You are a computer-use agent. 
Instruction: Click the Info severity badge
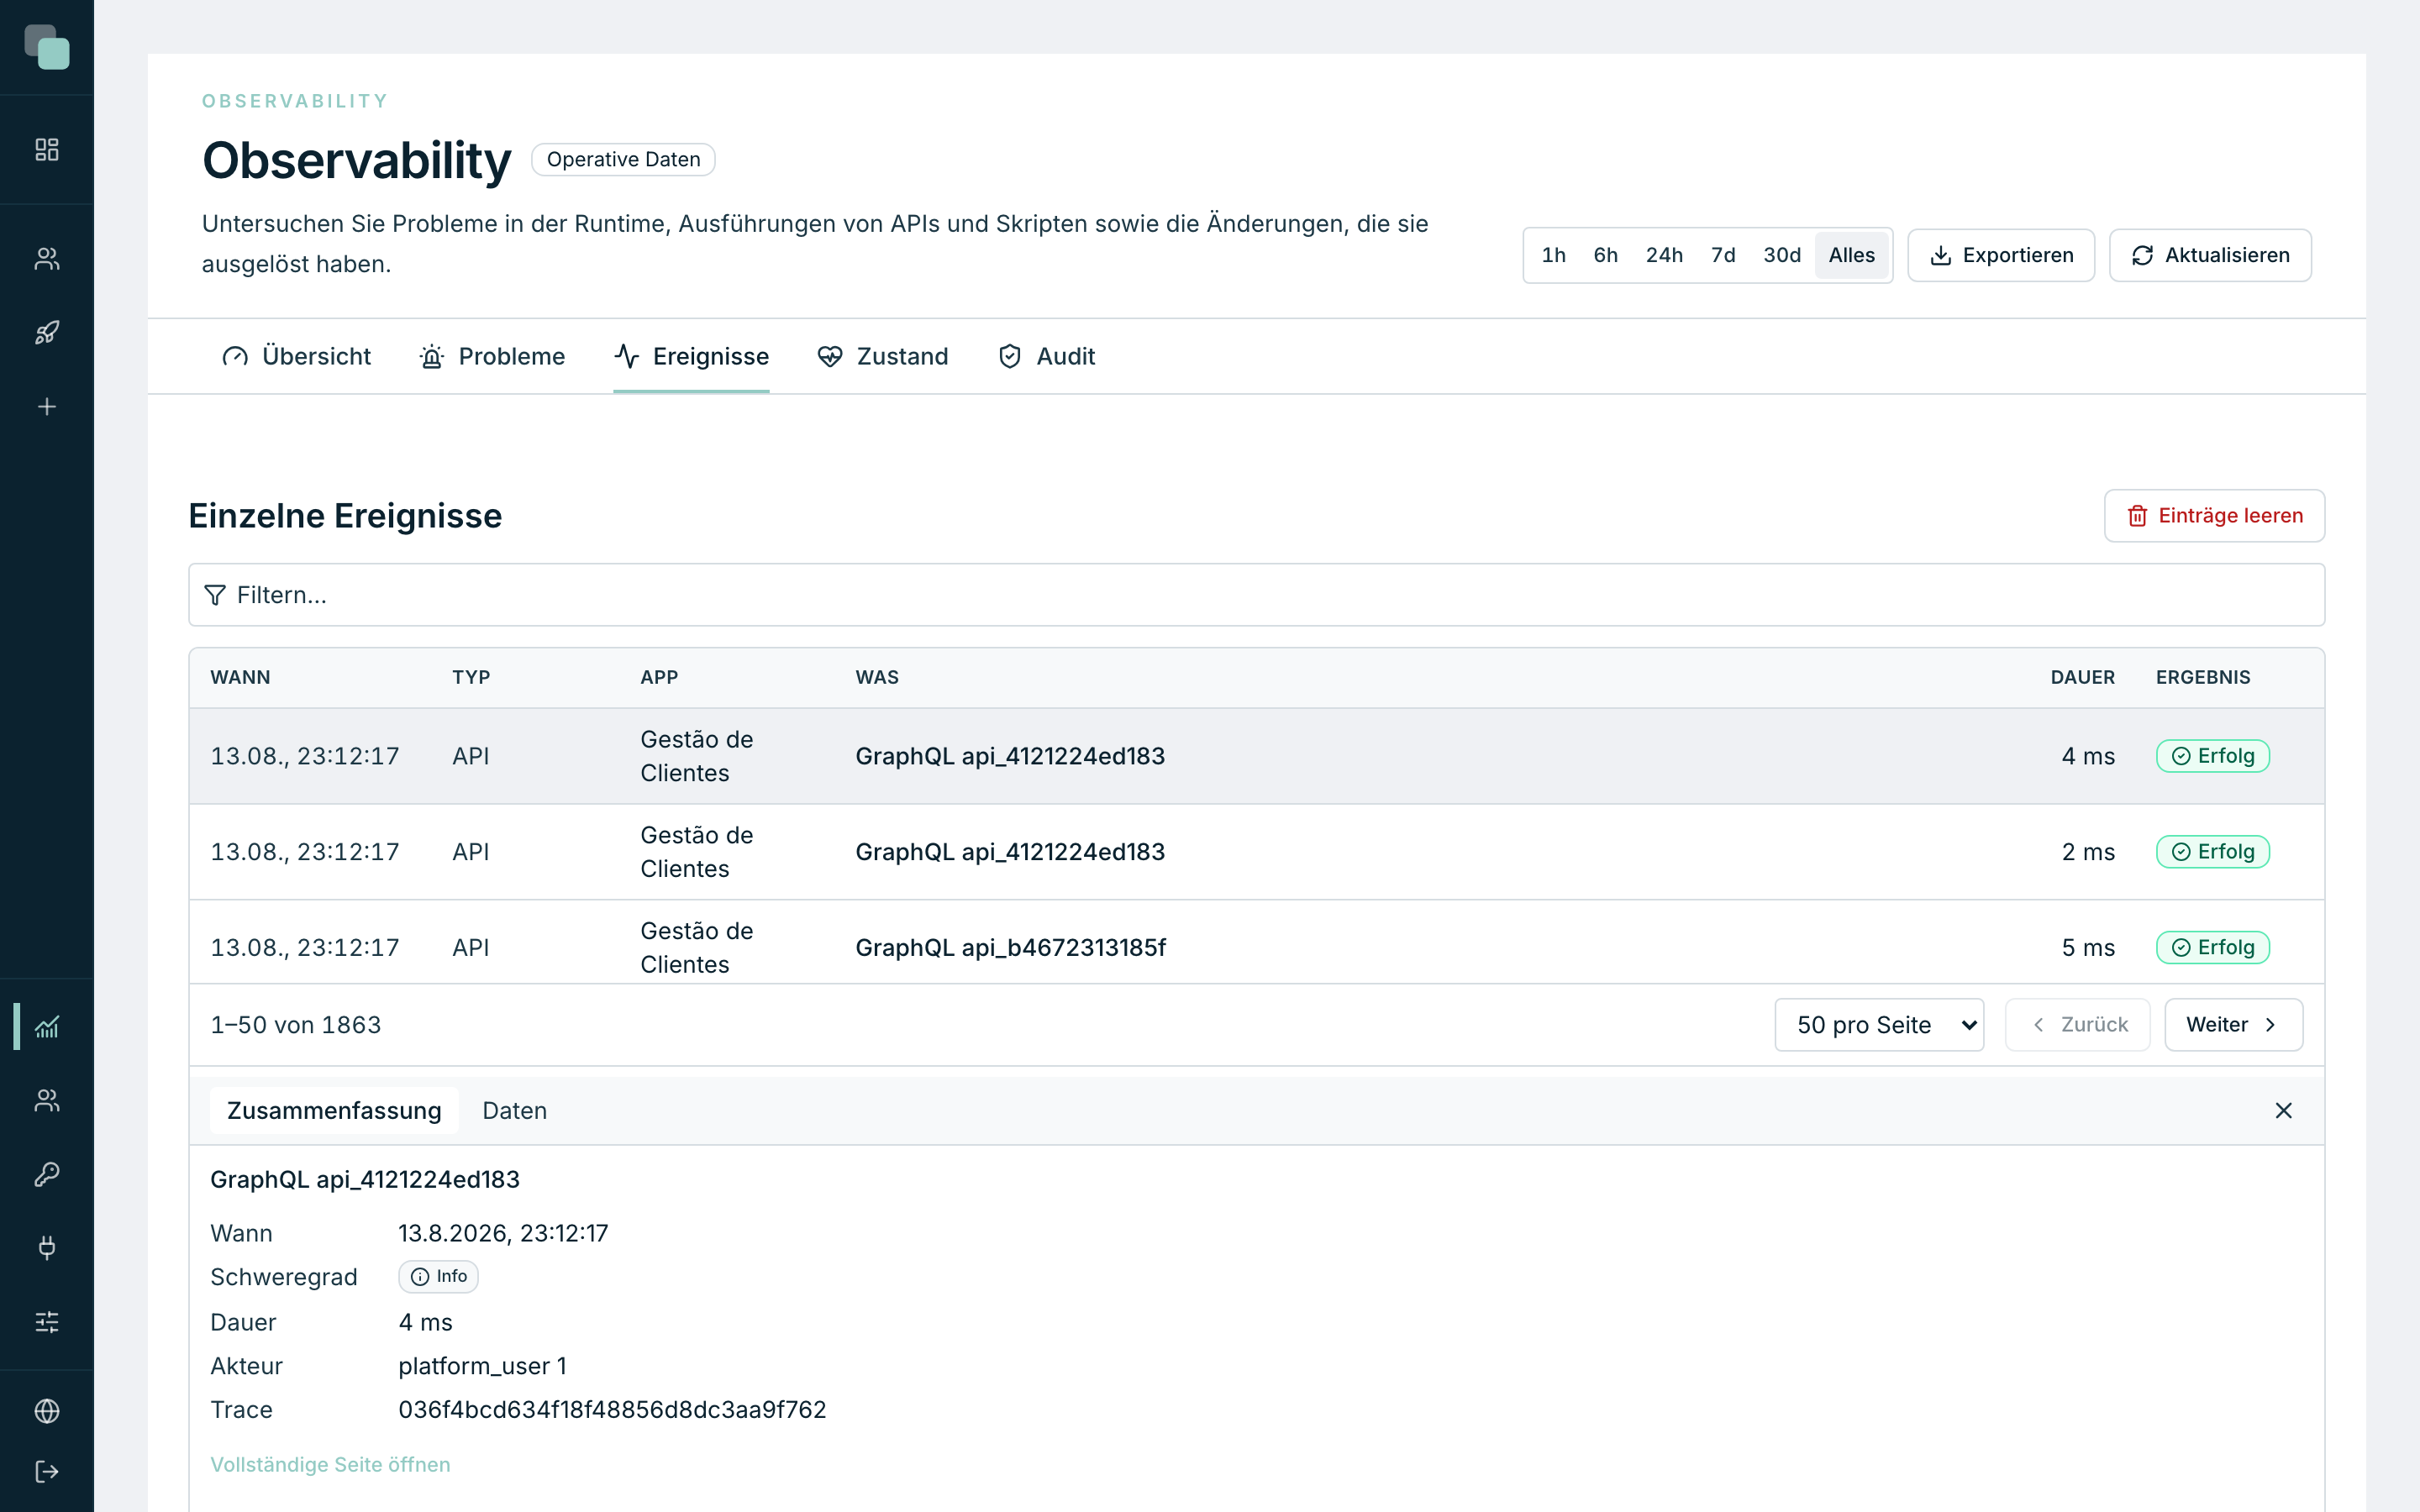pos(438,1276)
